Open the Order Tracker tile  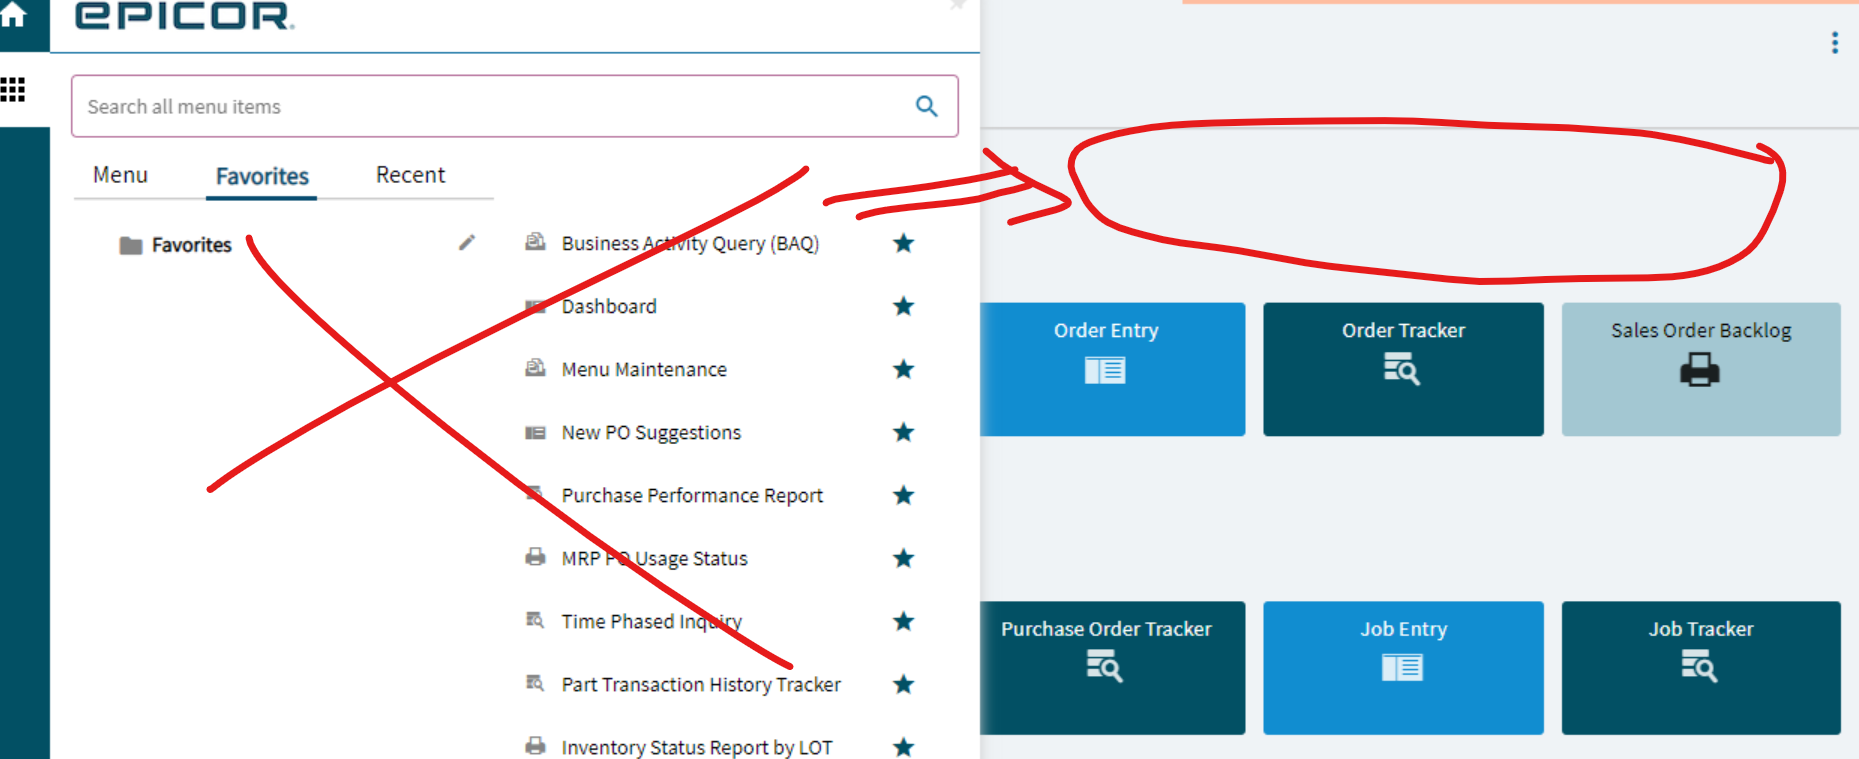click(1403, 369)
